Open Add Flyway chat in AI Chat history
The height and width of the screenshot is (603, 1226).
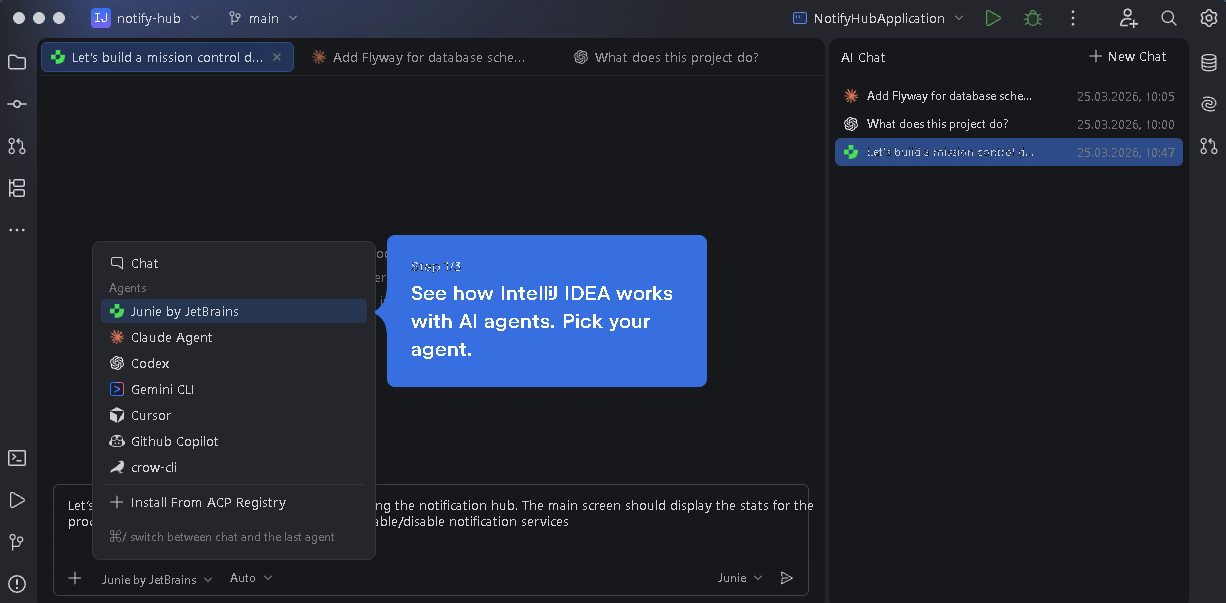[x=1009, y=96]
